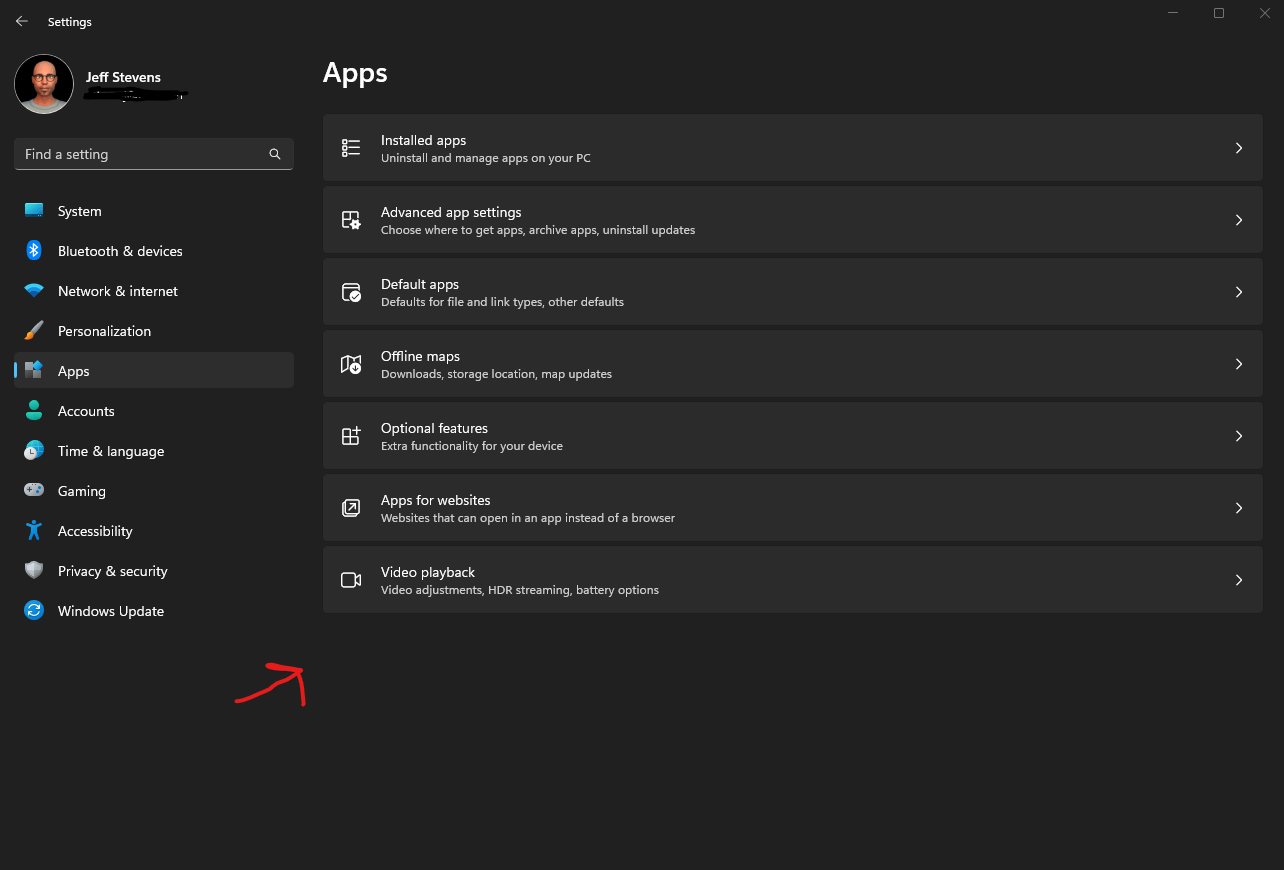Minimize the Settings window
Viewport: 1284px width, 870px height.
click(1175, 13)
